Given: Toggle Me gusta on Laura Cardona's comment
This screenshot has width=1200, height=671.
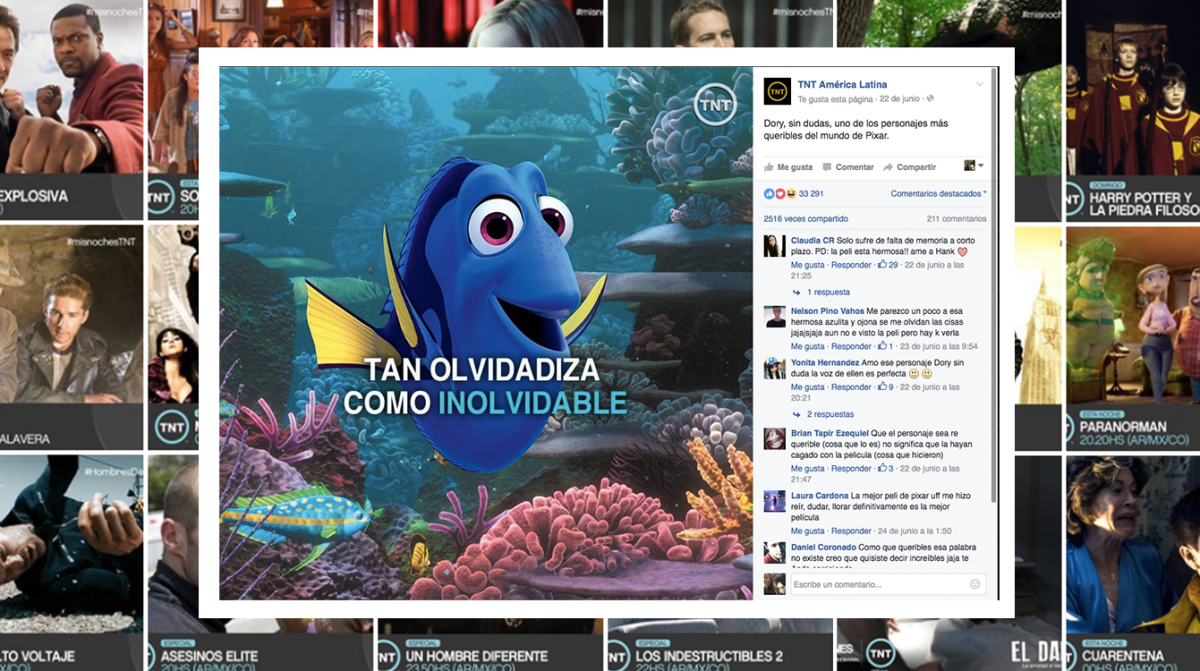Looking at the screenshot, I should tap(808, 531).
